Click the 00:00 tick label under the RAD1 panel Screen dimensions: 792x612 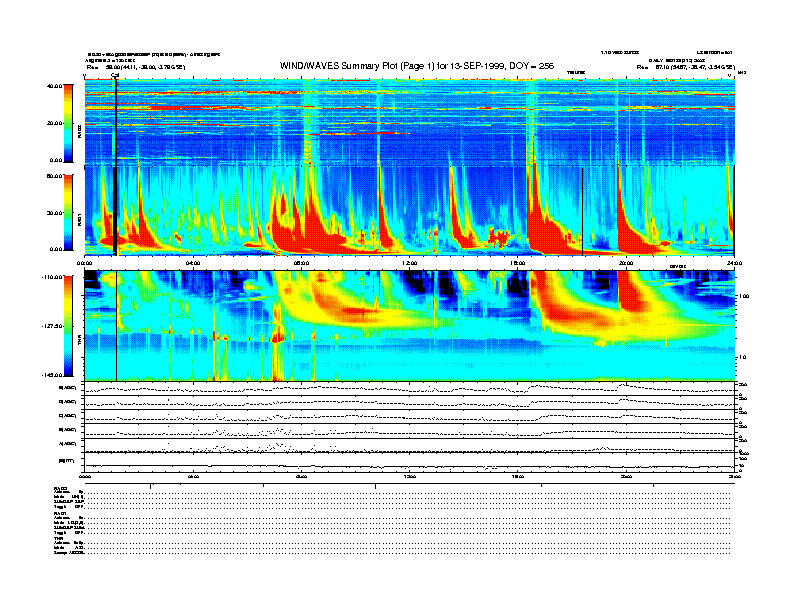click(x=84, y=263)
